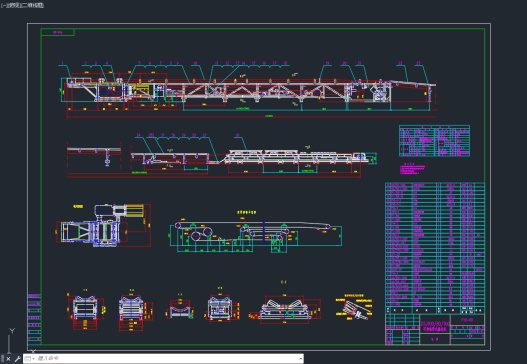Select the magenta title block text
The height and width of the screenshot is (364, 527).
coord(435,326)
